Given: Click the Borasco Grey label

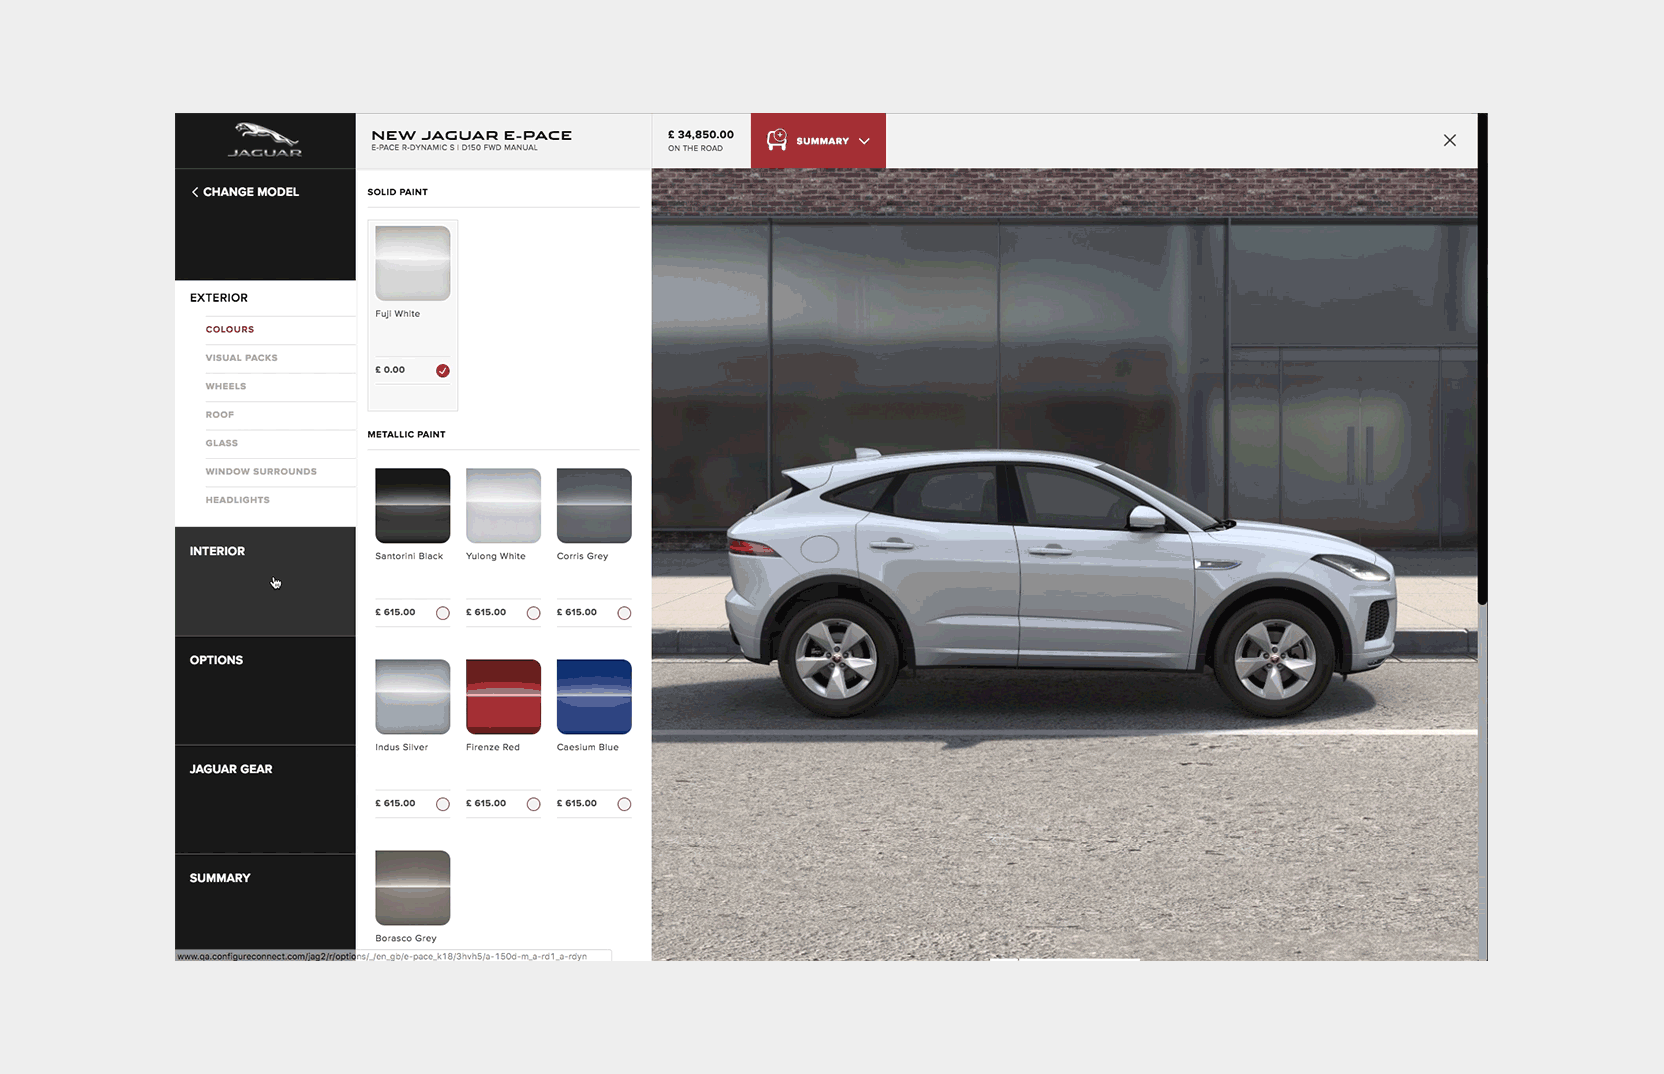Looking at the screenshot, I should coord(406,938).
